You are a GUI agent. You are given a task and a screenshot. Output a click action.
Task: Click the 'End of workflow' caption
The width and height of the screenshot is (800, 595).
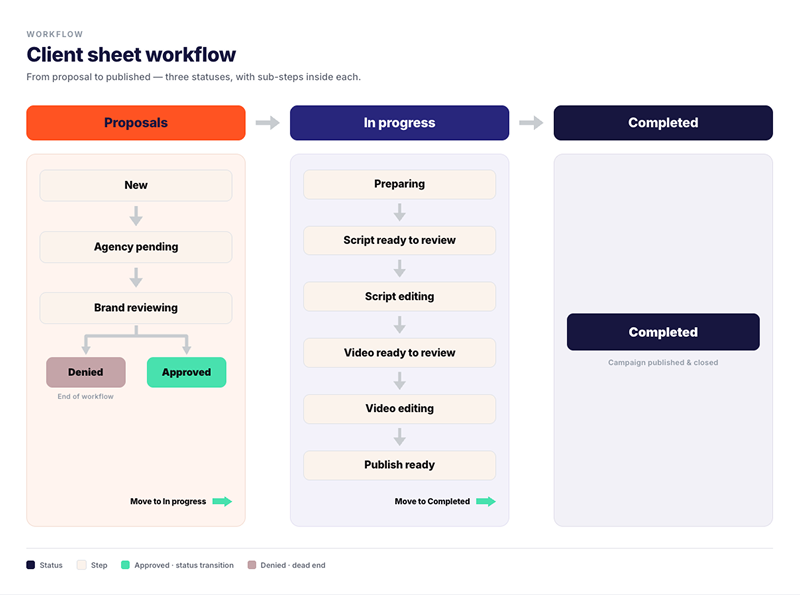tap(86, 396)
